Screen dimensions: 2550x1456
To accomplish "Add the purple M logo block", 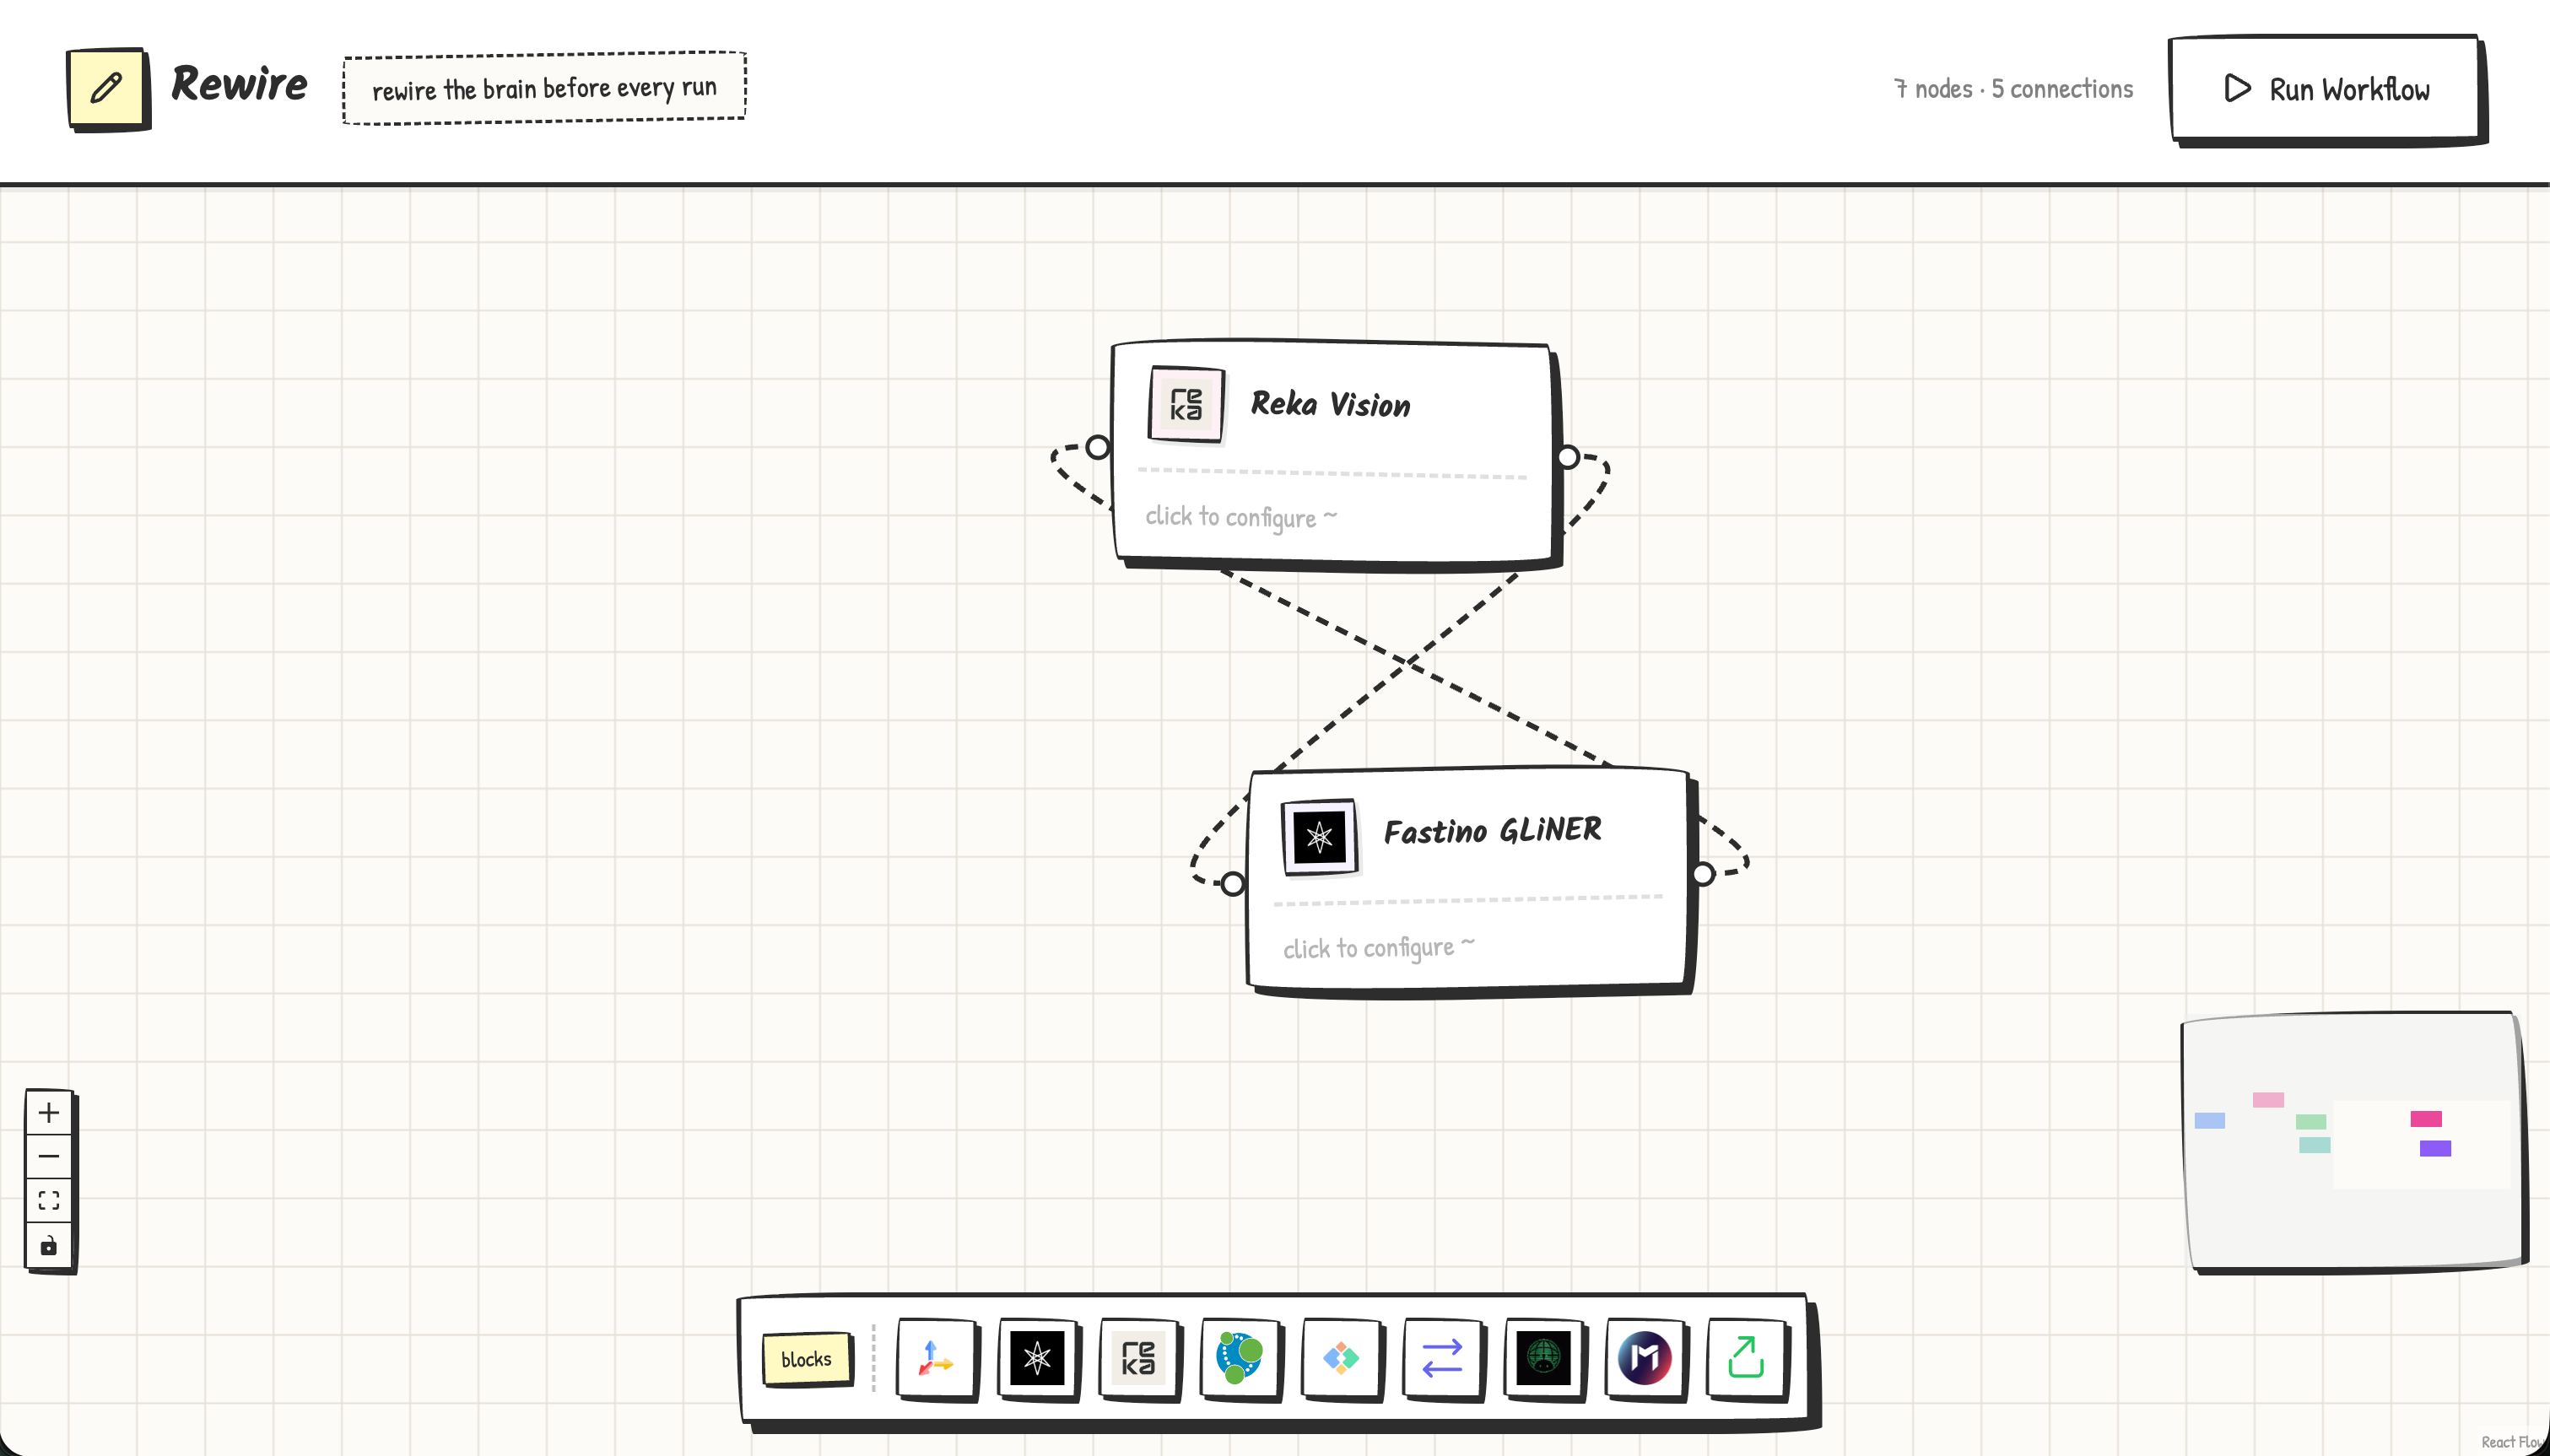I will 1644,1358.
